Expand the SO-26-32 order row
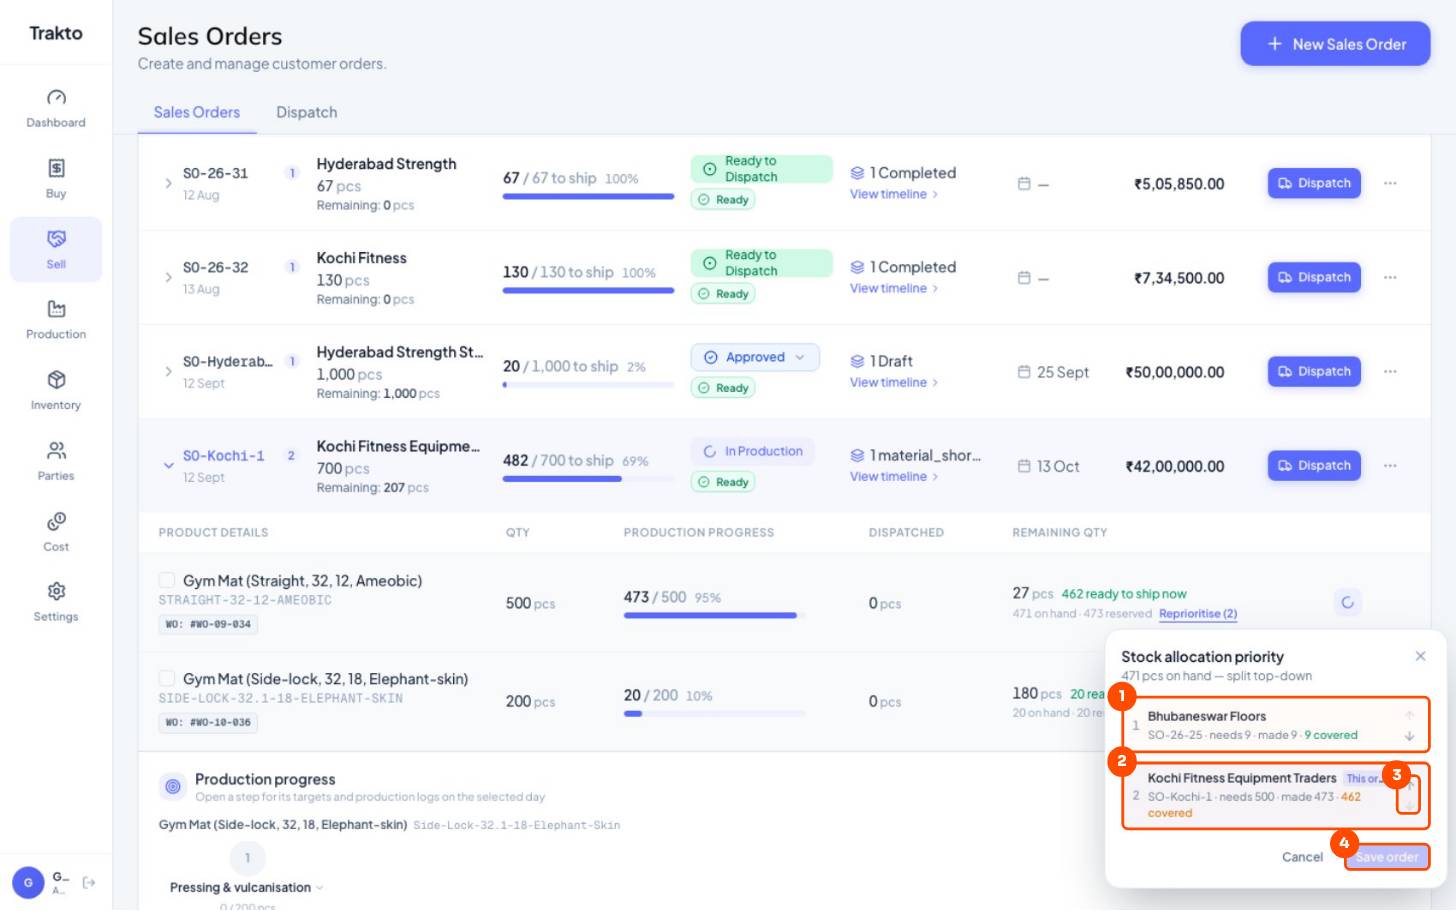The height and width of the screenshot is (911, 1456). click(x=168, y=277)
